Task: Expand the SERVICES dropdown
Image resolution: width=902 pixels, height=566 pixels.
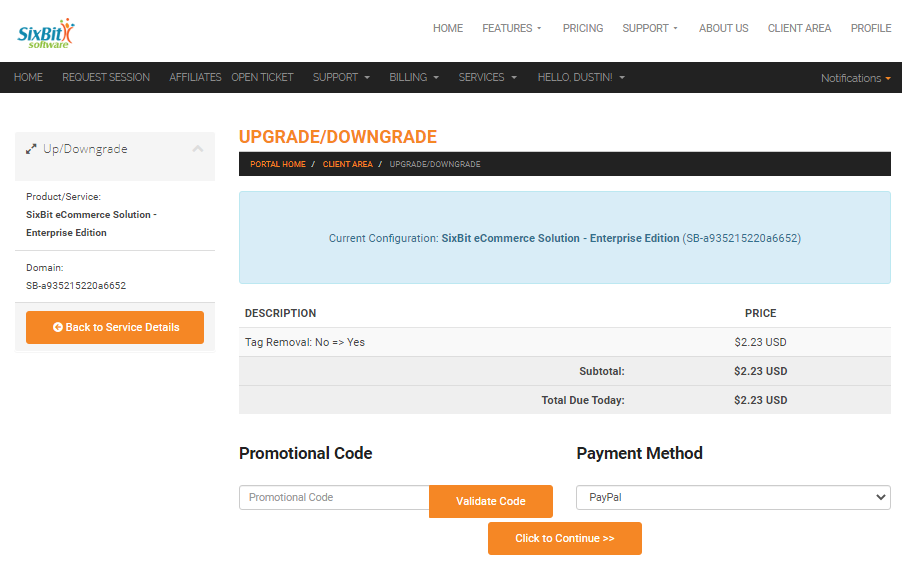Action: point(487,77)
